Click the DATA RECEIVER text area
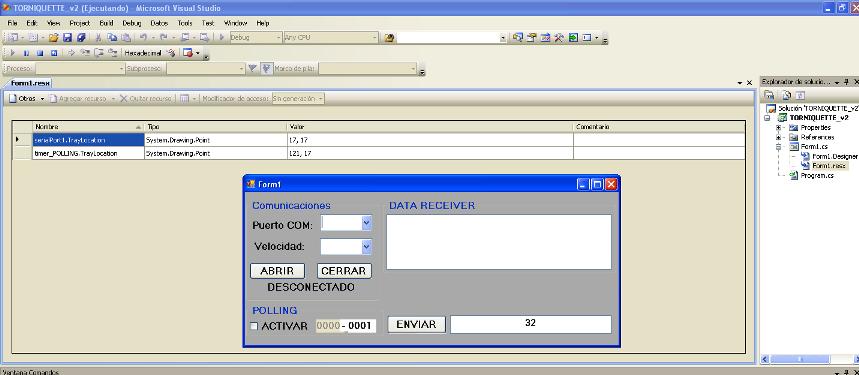This screenshot has width=859, height=375. (499, 242)
